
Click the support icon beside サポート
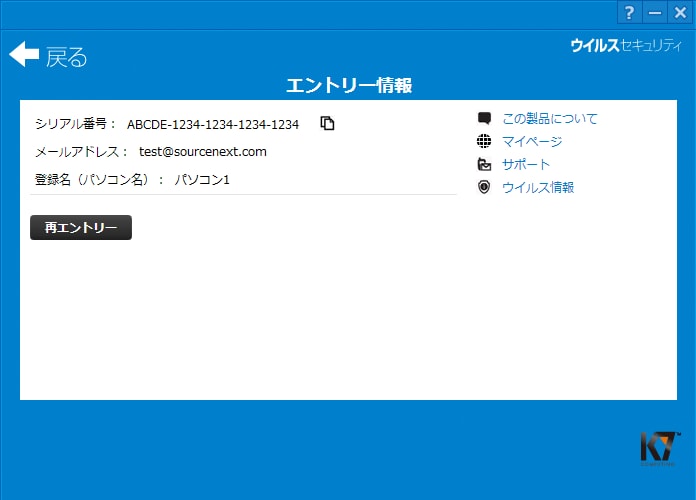(x=484, y=164)
